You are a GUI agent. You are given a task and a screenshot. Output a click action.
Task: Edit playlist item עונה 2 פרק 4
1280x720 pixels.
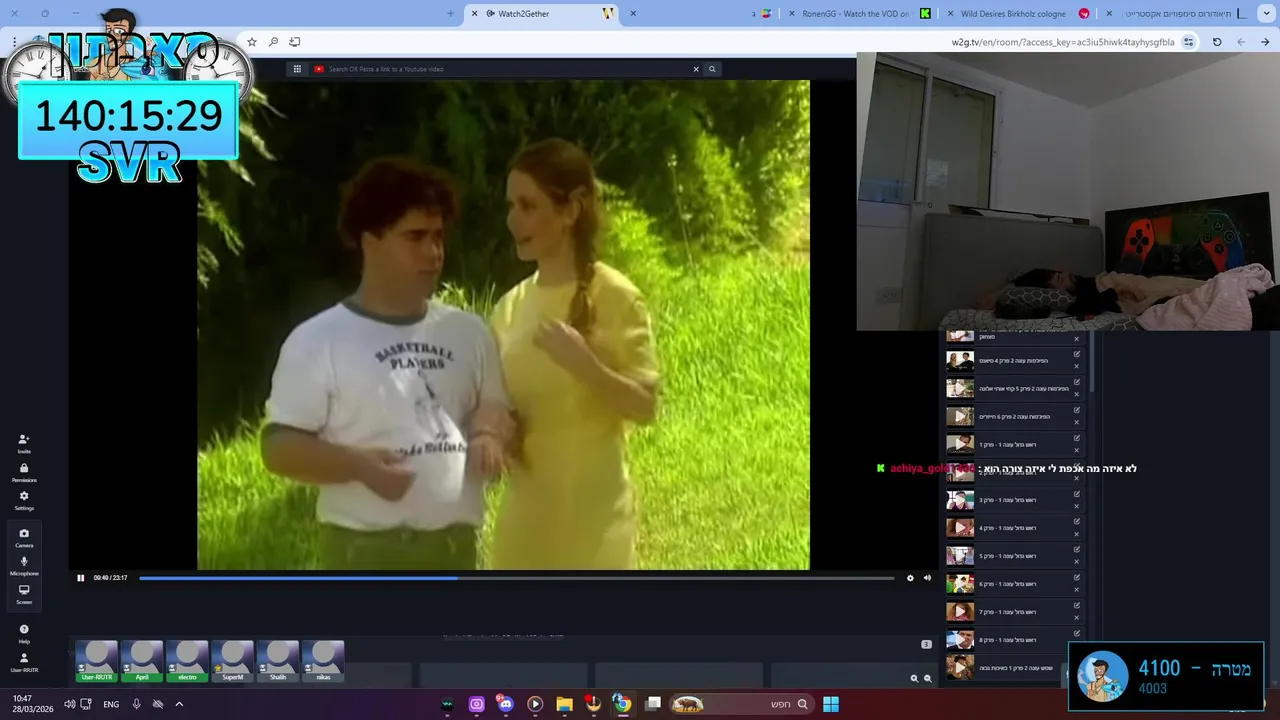click(1077, 354)
